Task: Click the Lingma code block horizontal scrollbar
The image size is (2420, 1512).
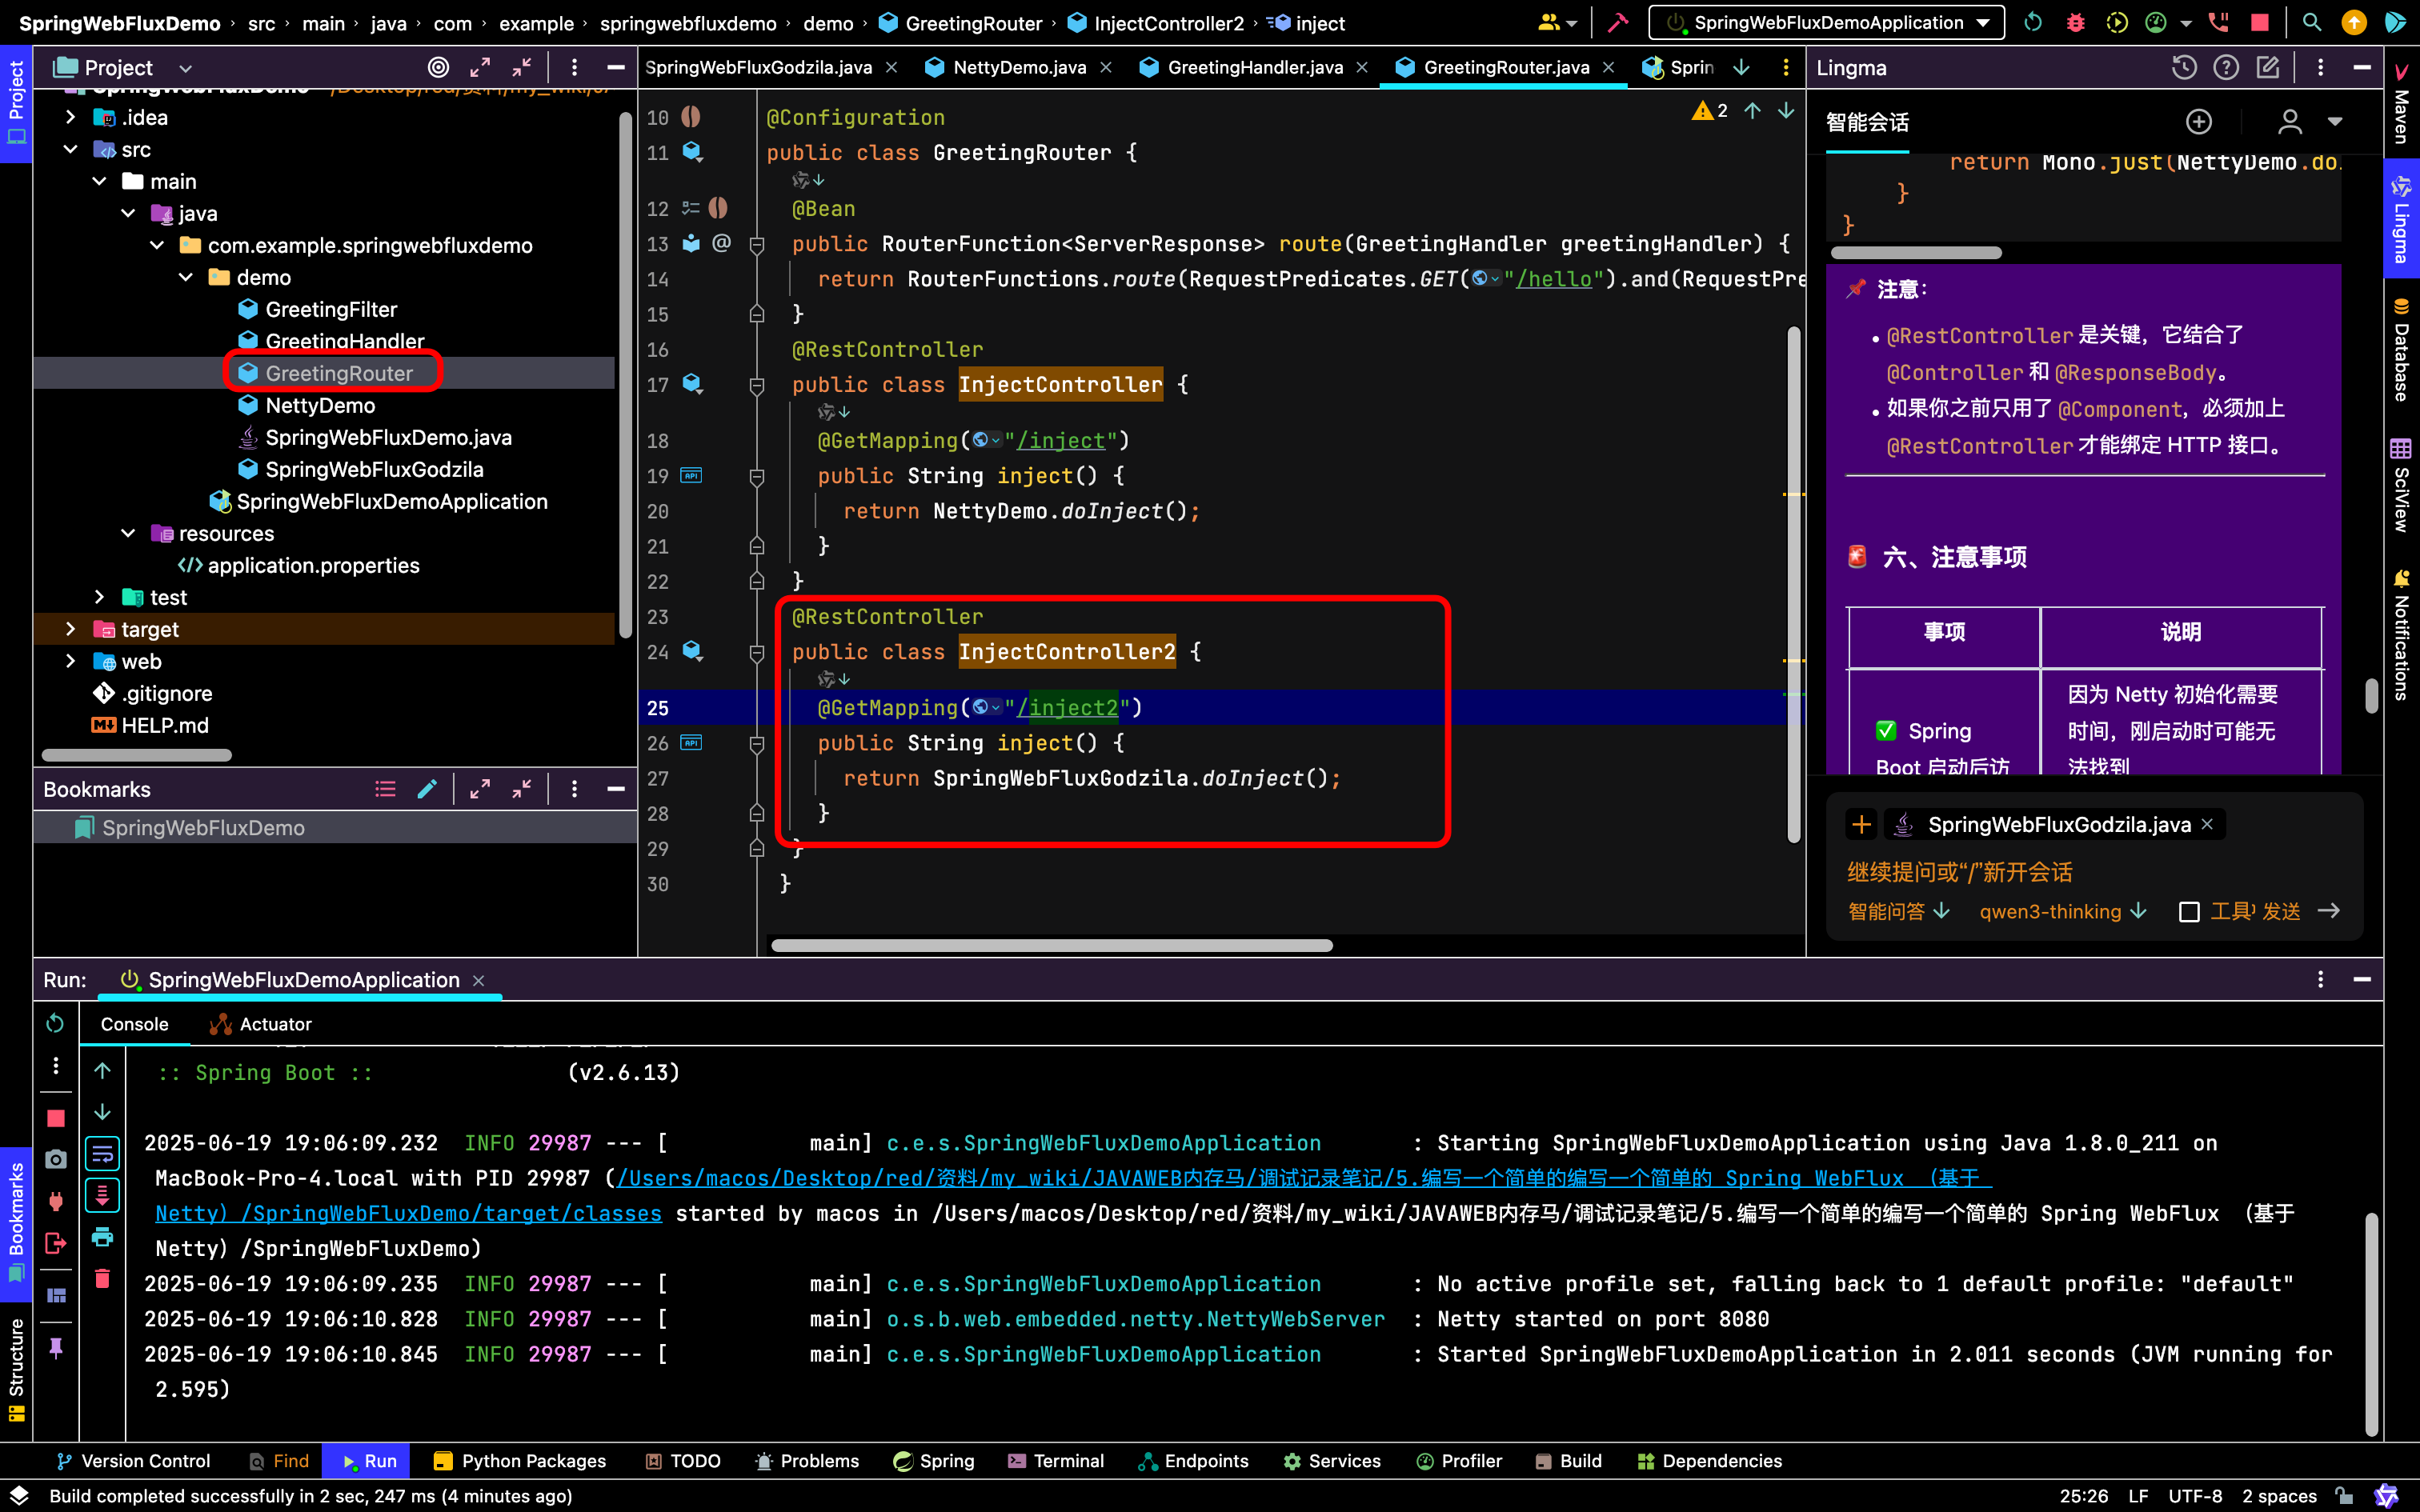Action: point(1916,253)
